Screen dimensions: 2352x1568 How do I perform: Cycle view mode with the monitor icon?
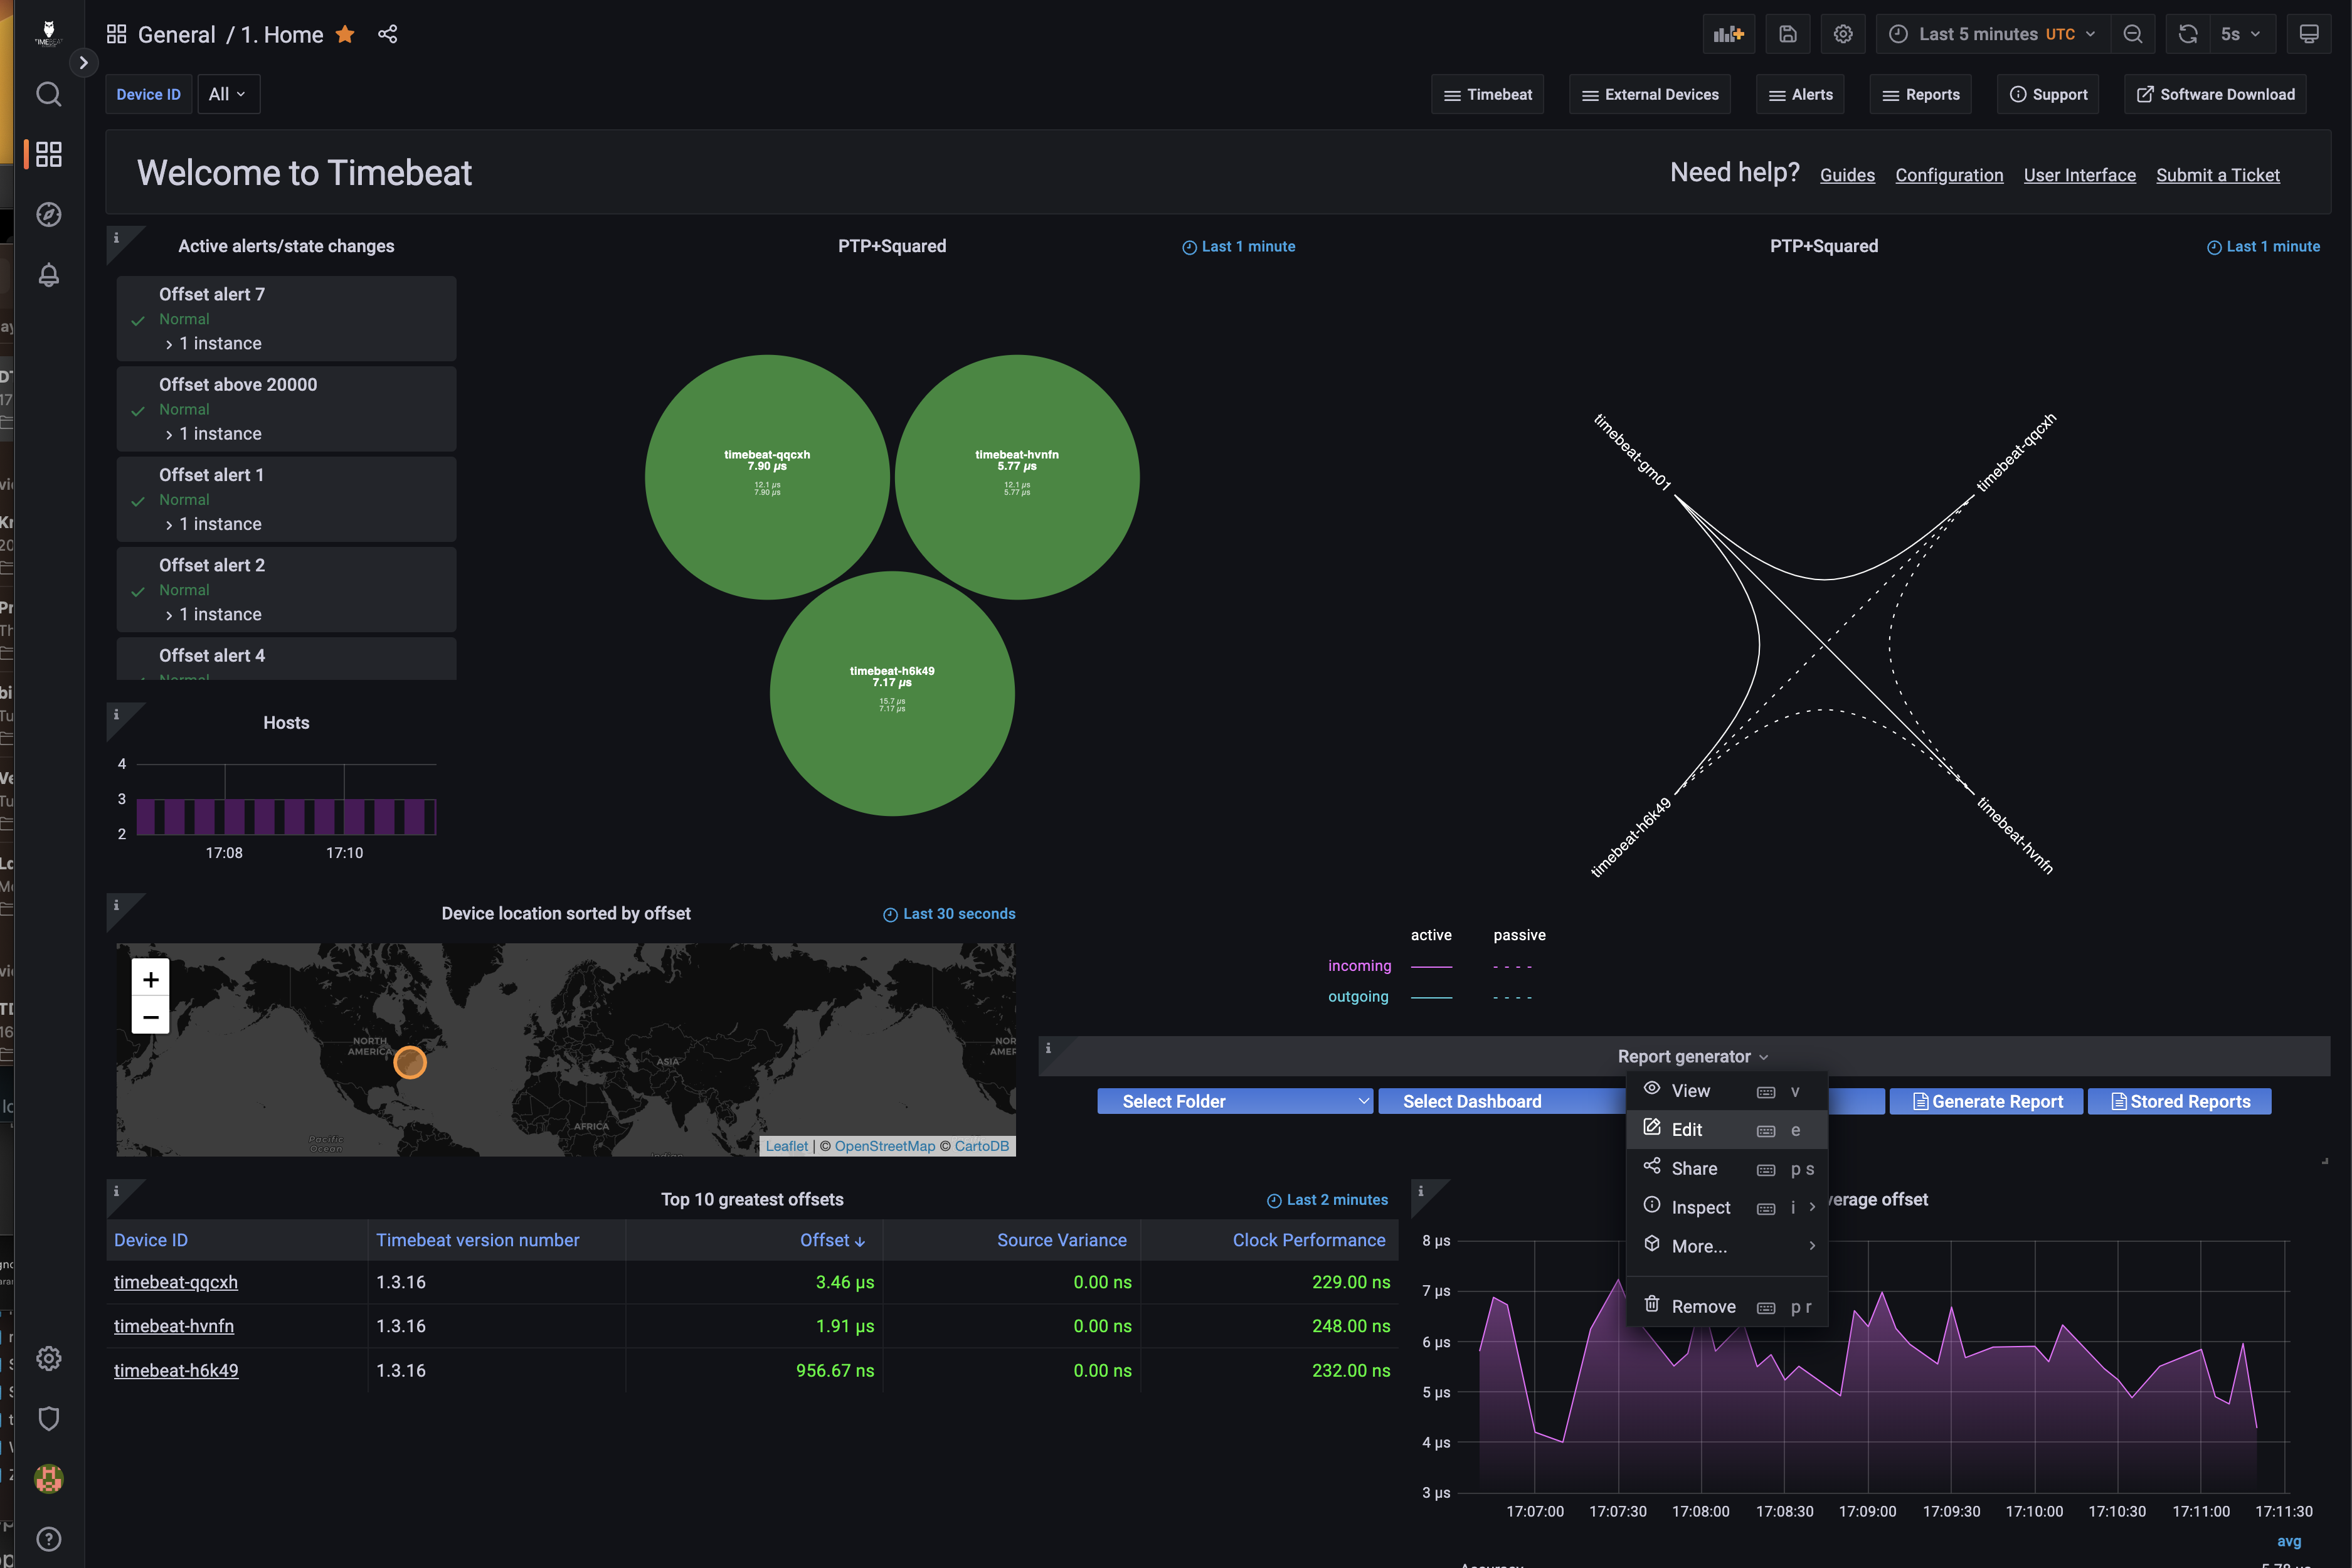click(x=2309, y=34)
